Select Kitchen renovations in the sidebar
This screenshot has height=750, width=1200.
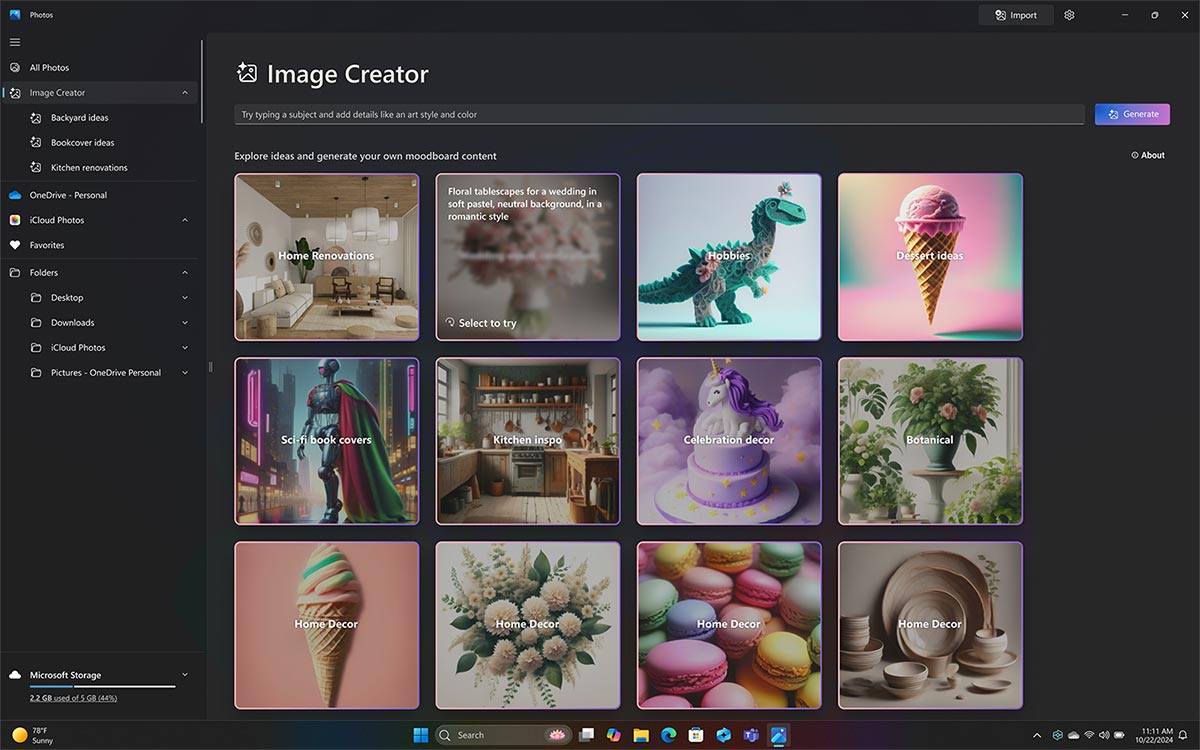point(89,168)
